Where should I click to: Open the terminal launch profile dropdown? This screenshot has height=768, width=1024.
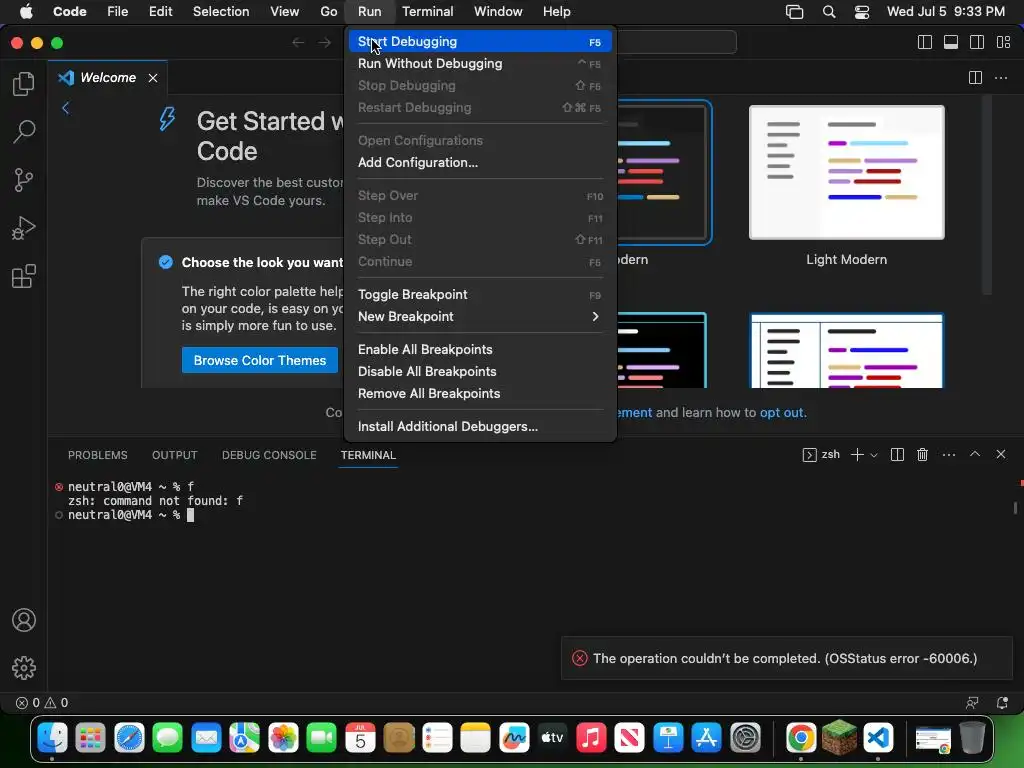pyautogui.click(x=874, y=455)
